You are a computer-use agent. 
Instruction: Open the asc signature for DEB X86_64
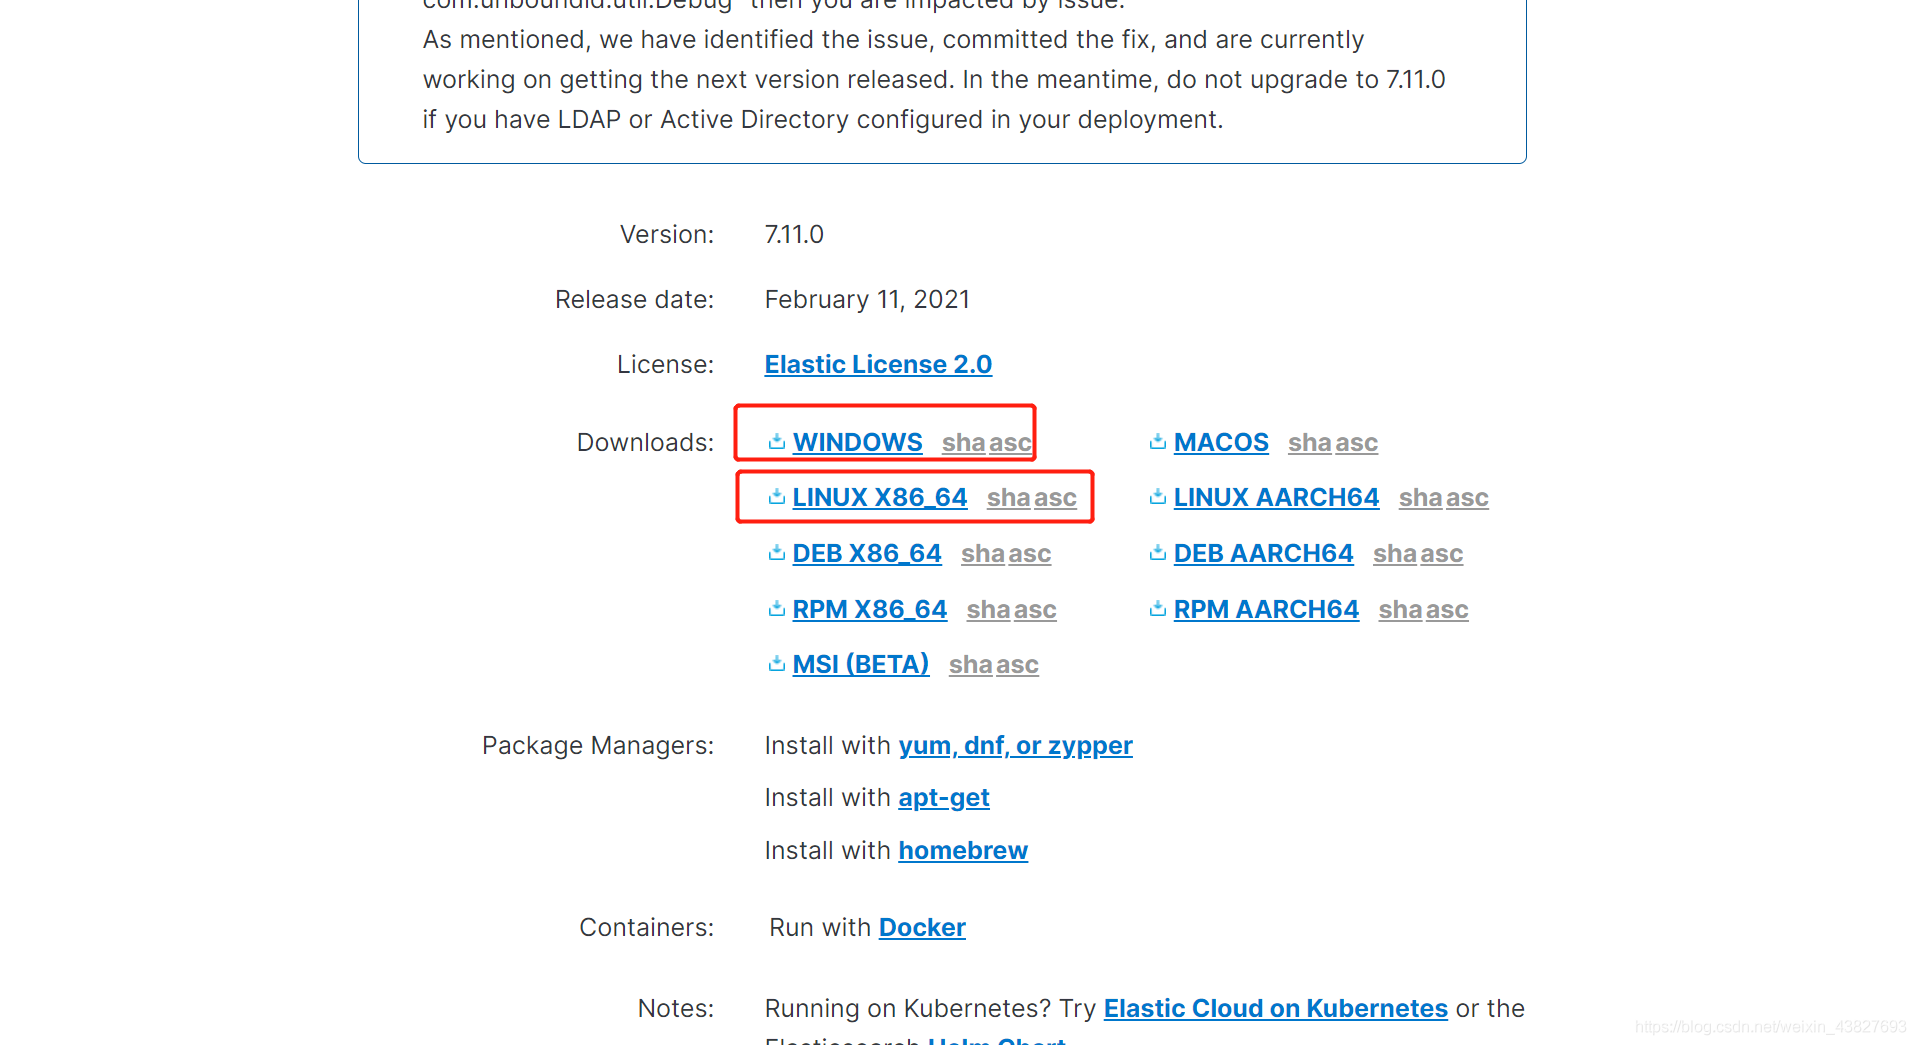pyautogui.click(x=1029, y=553)
